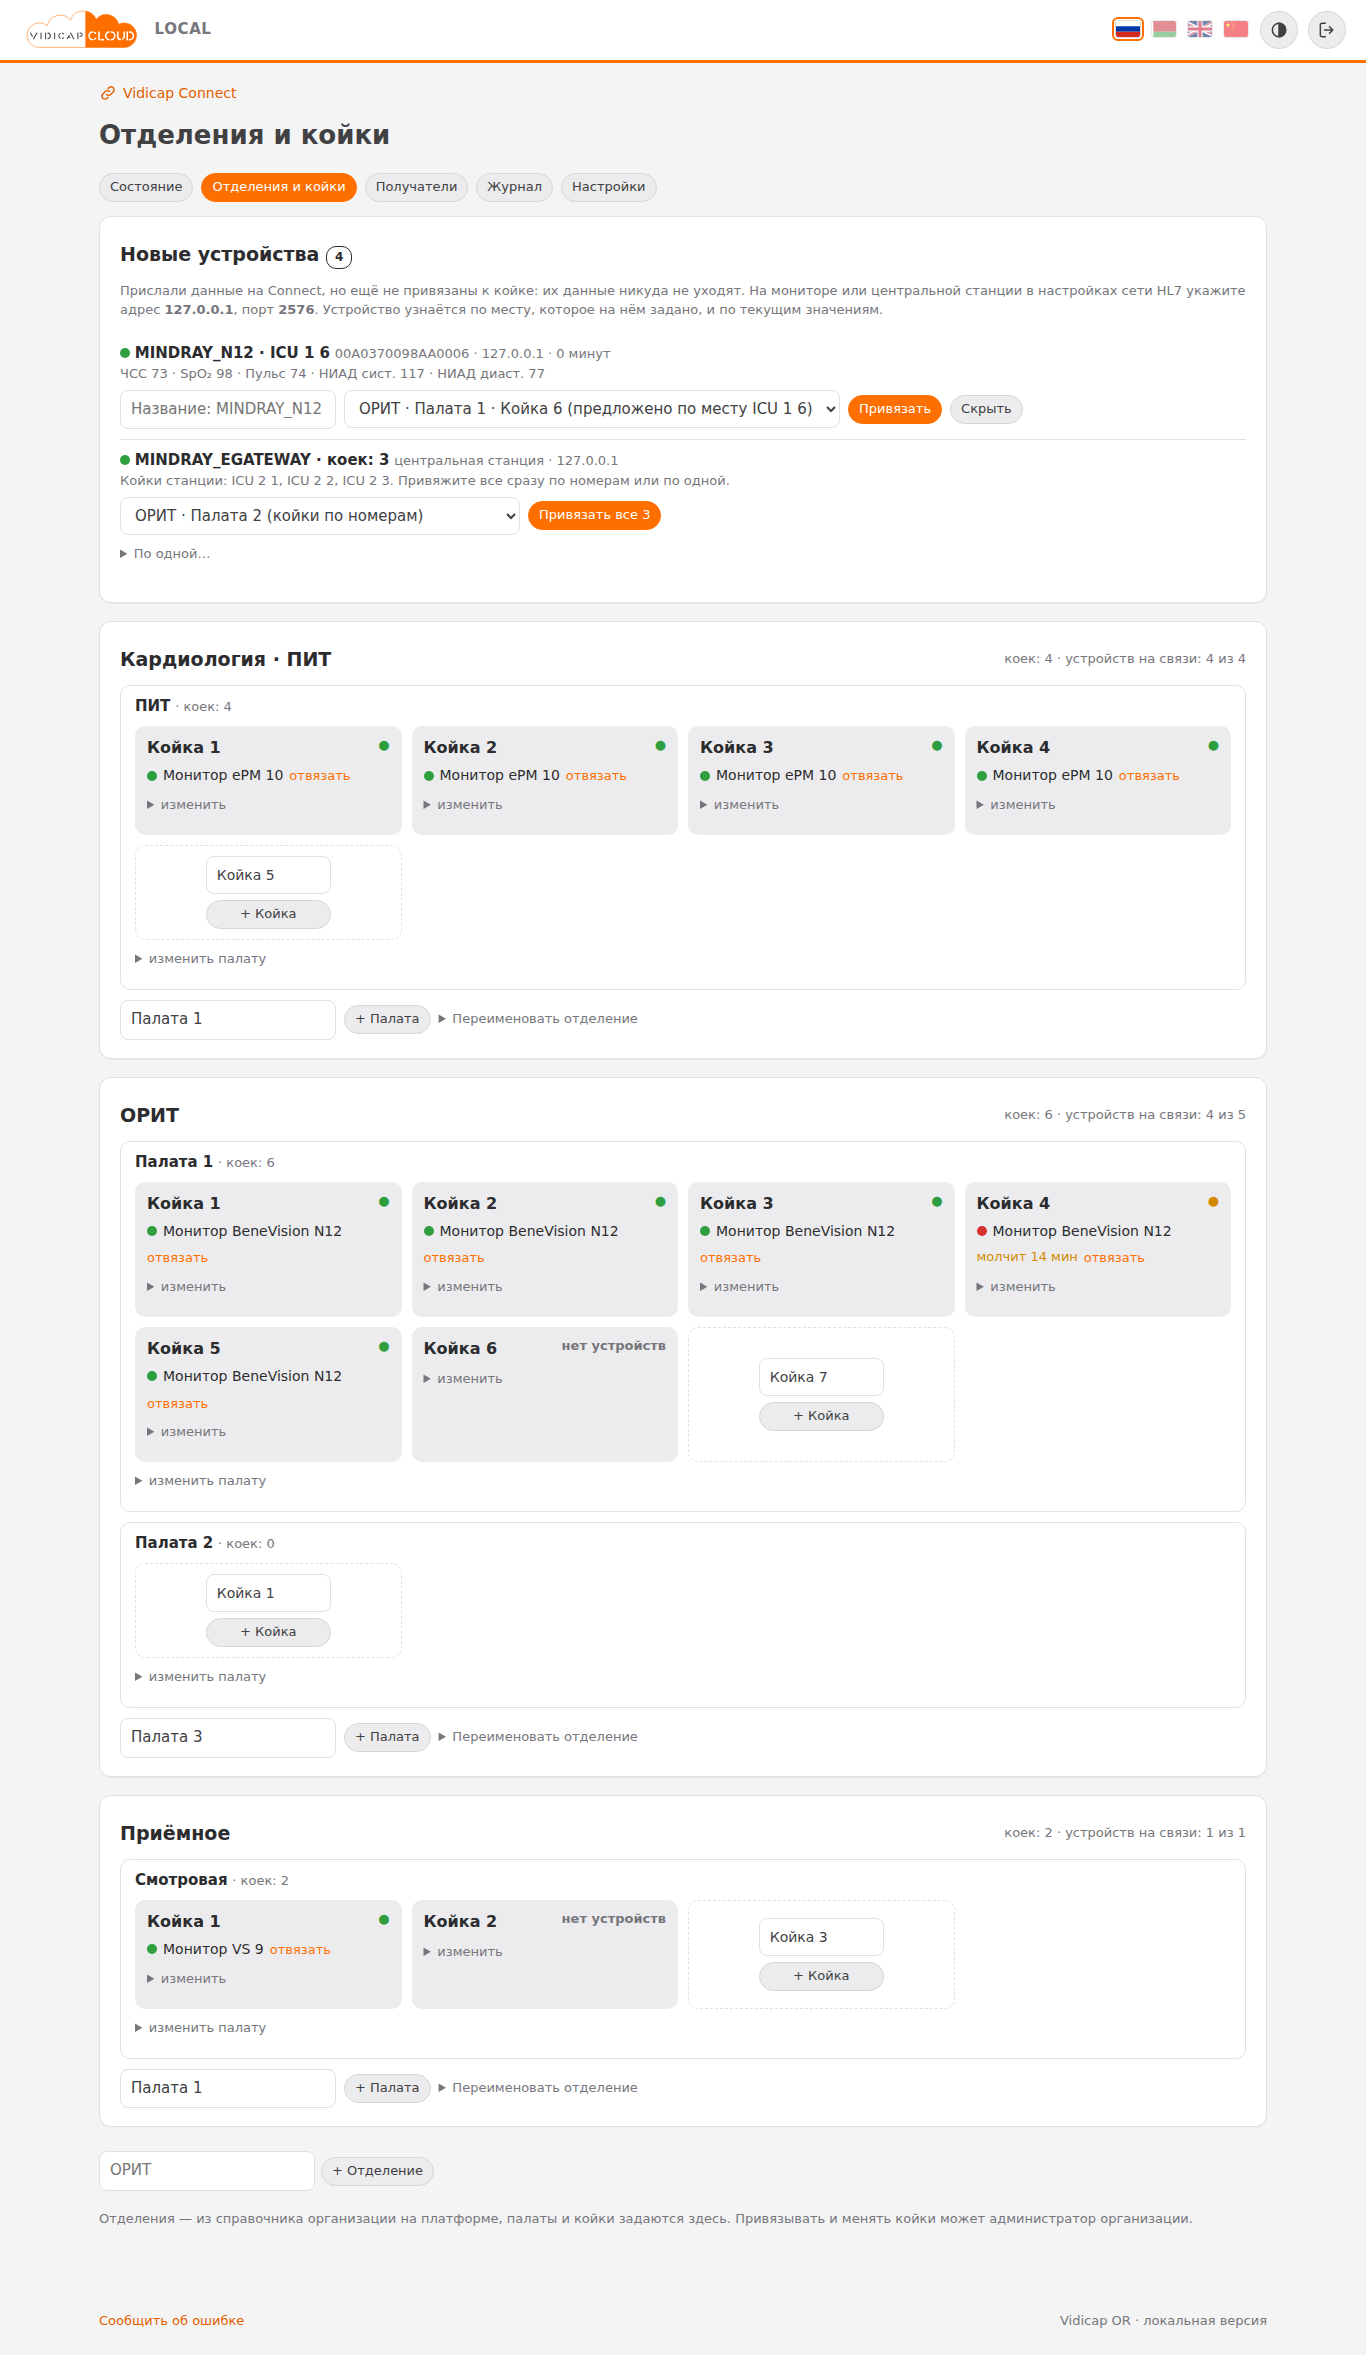Click the Койка 5 name field
Screen dimensions: 1366x2355
point(268,875)
